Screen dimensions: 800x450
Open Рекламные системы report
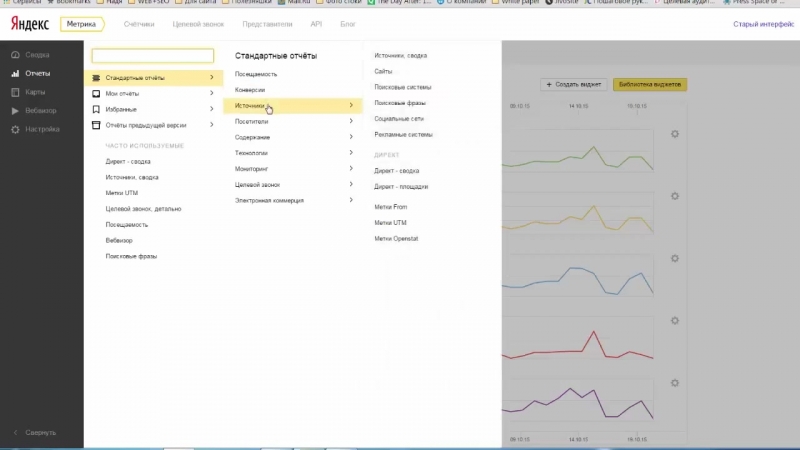pyautogui.click(x=403, y=135)
